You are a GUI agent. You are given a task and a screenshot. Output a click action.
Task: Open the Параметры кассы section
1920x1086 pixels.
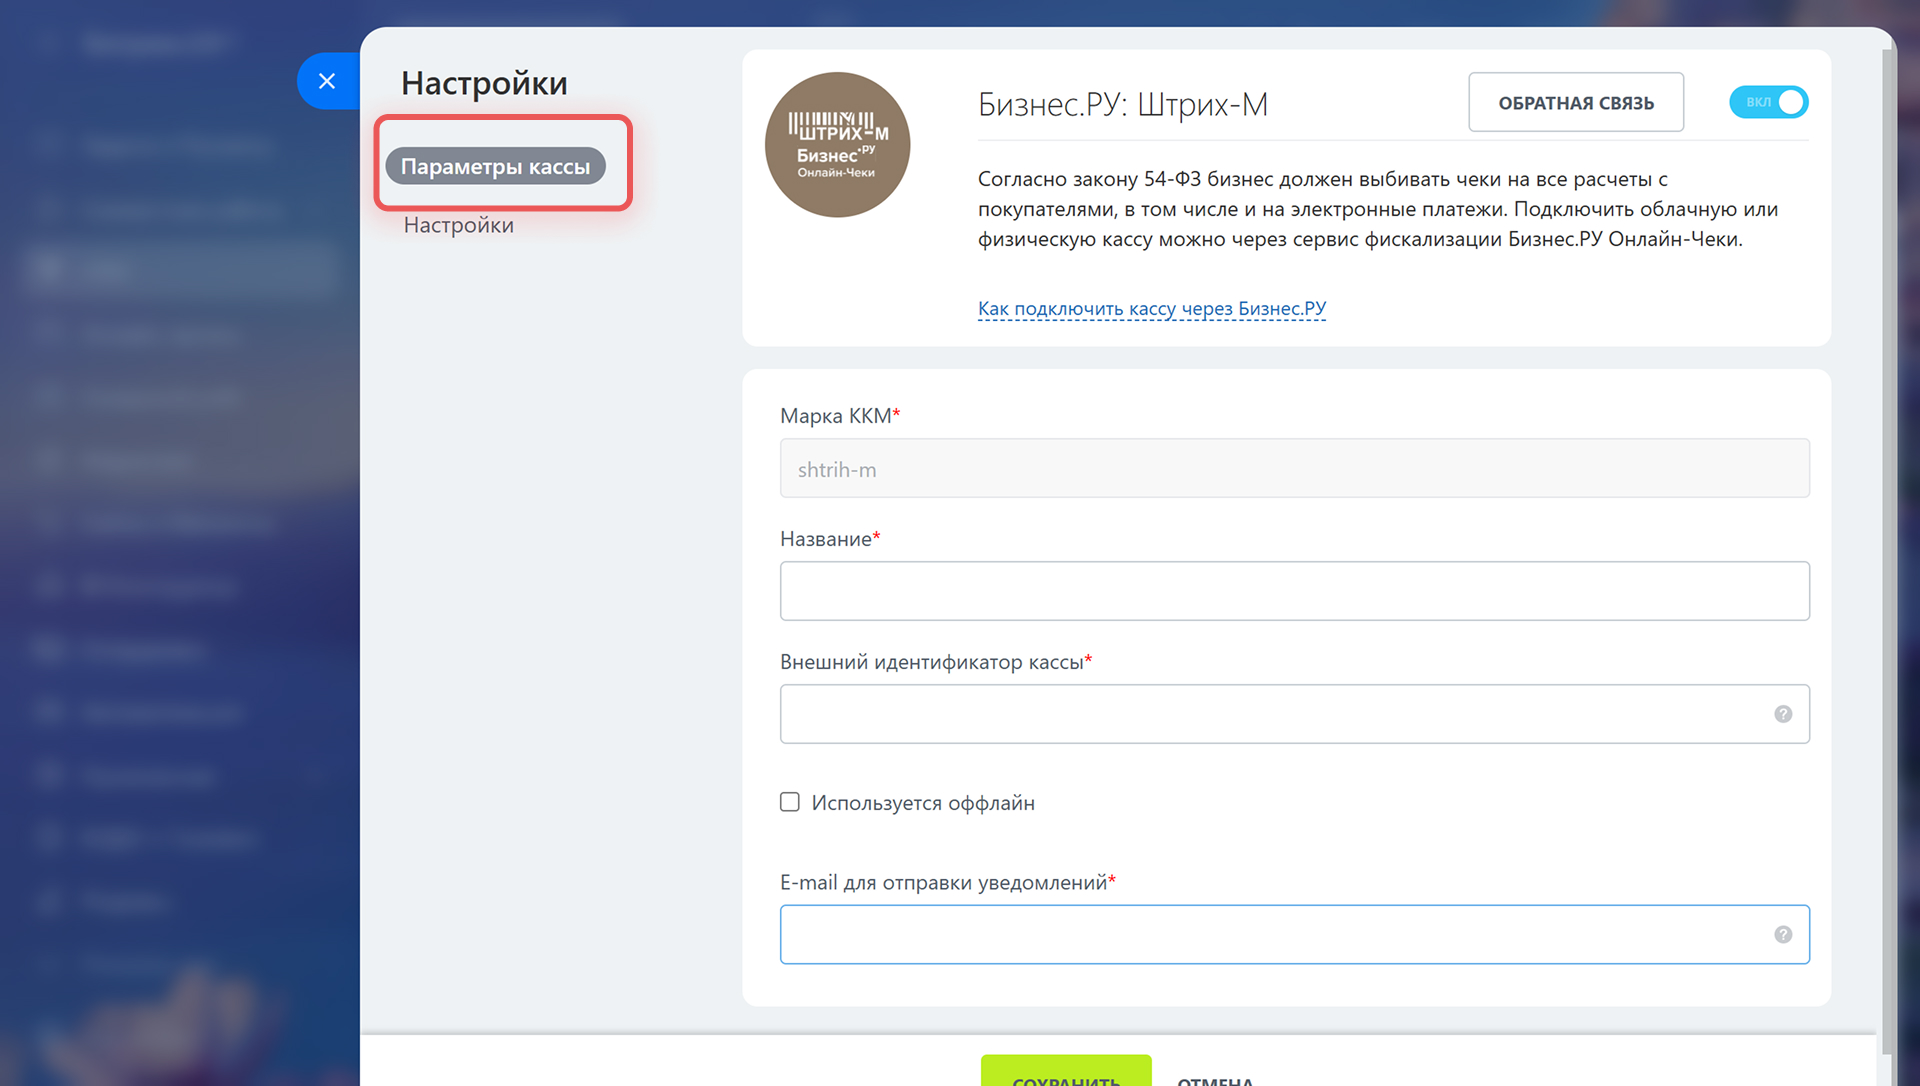coord(495,166)
